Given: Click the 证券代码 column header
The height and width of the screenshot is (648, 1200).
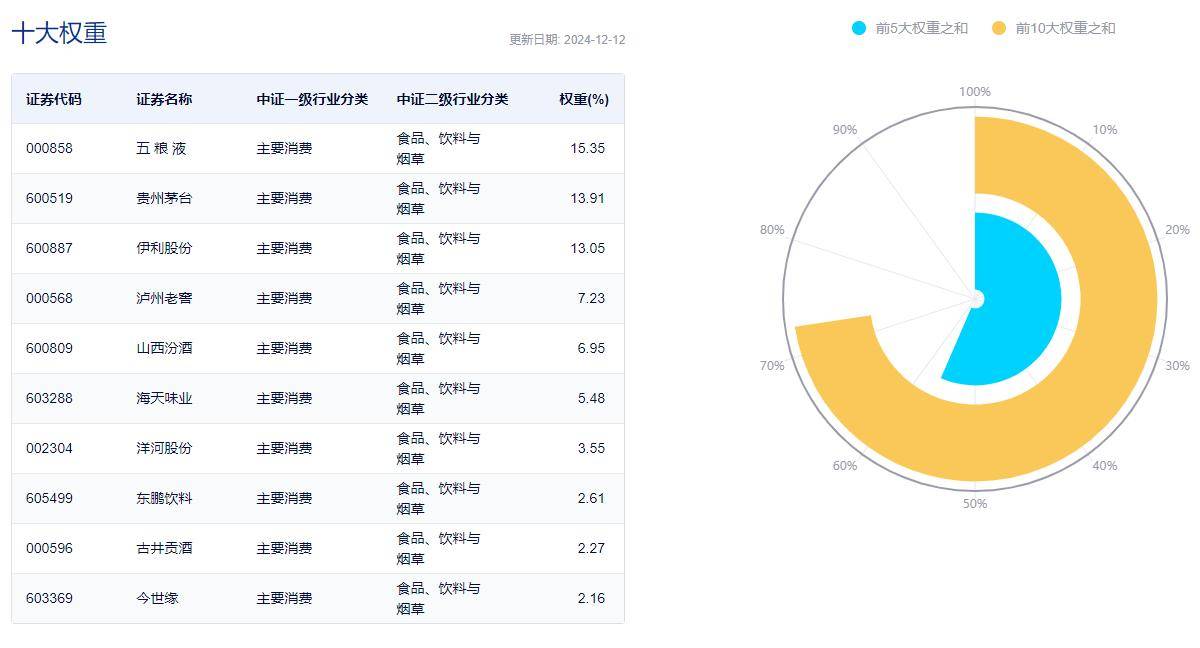Looking at the screenshot, I should (x=53, y=99).
